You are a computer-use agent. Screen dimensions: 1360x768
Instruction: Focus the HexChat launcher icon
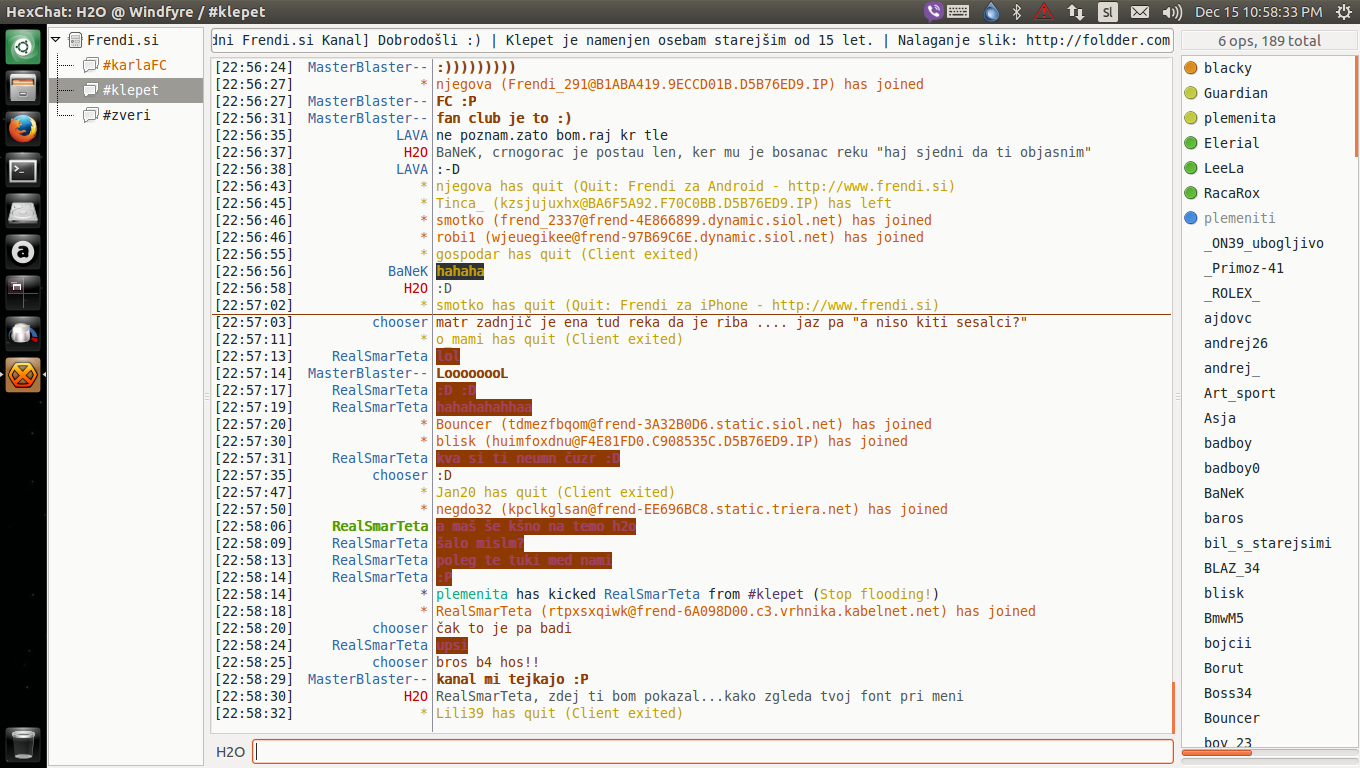coord(24,375)
